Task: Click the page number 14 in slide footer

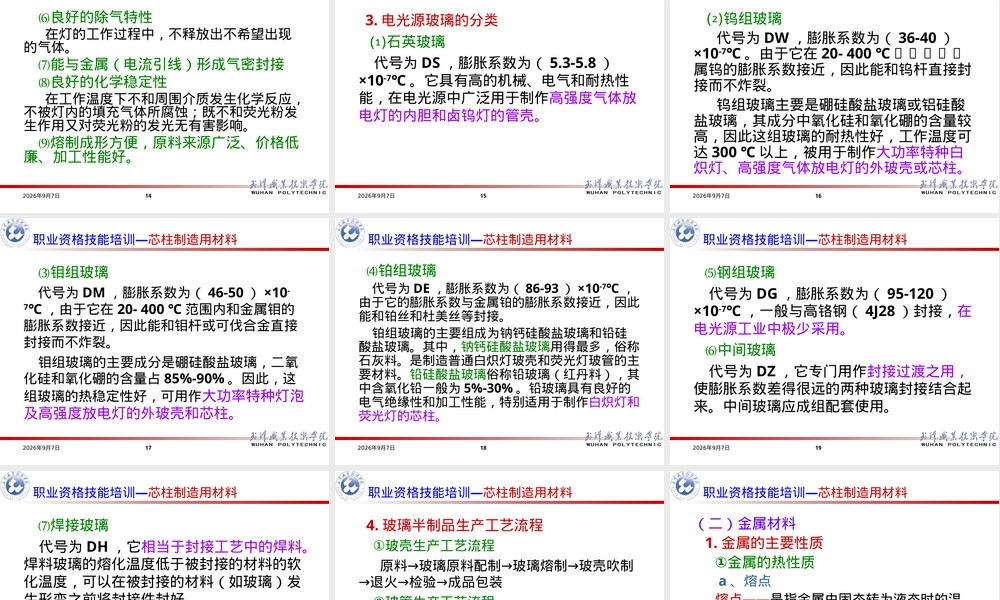Action: (148, 196)
